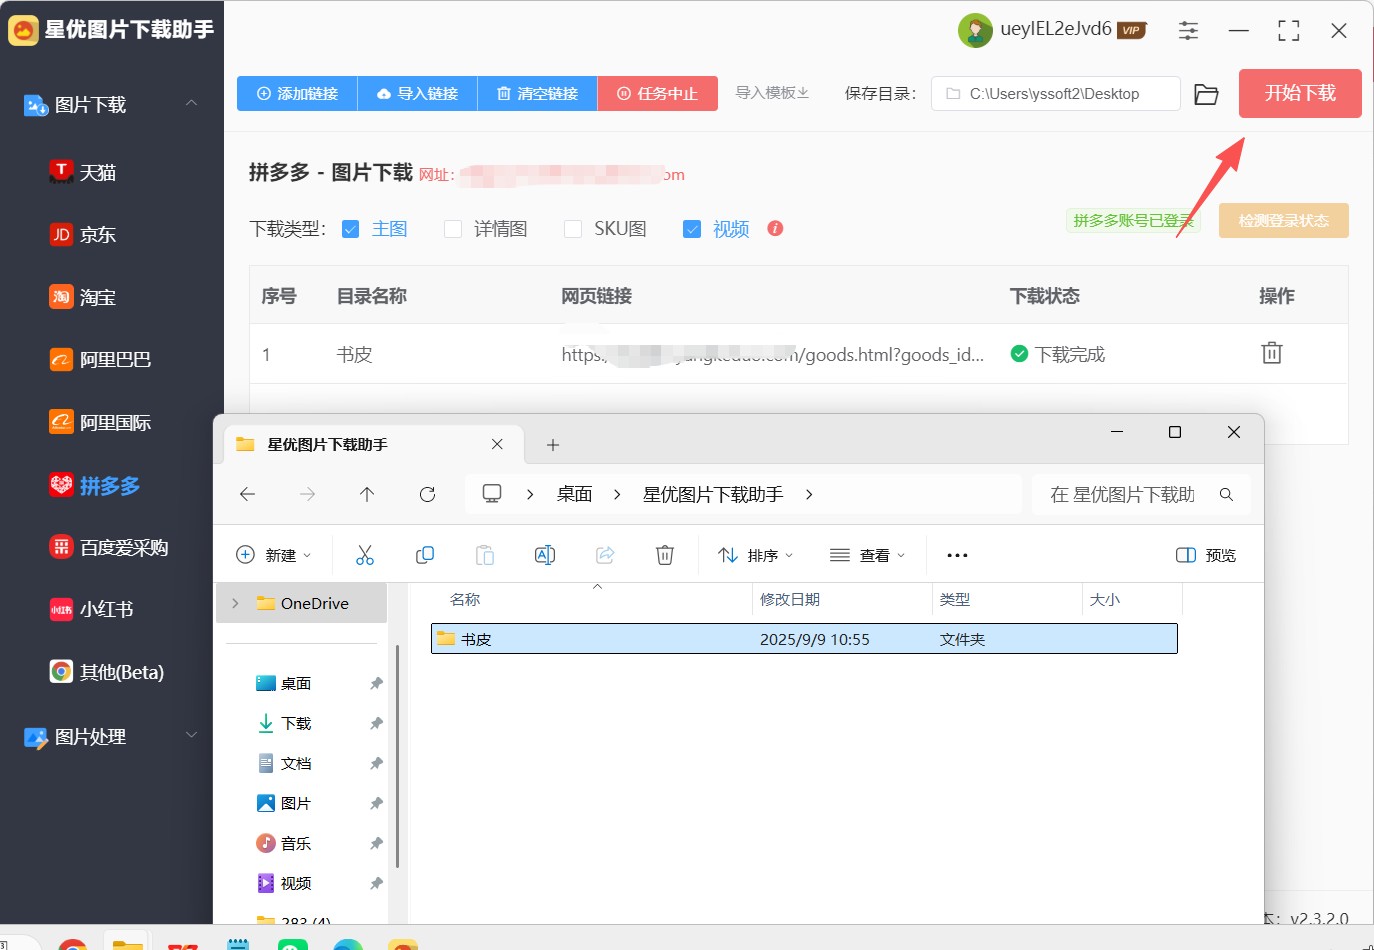Add a new Explorer tab
Viewport: 1374px width, 950px height.
(x=553, y=445)
